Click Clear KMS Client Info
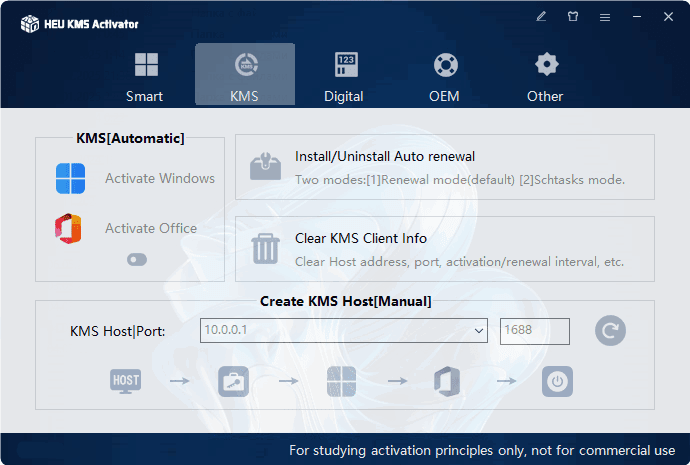Image resolution: width=690 pixels, height=465 pixels. (361, 238)
